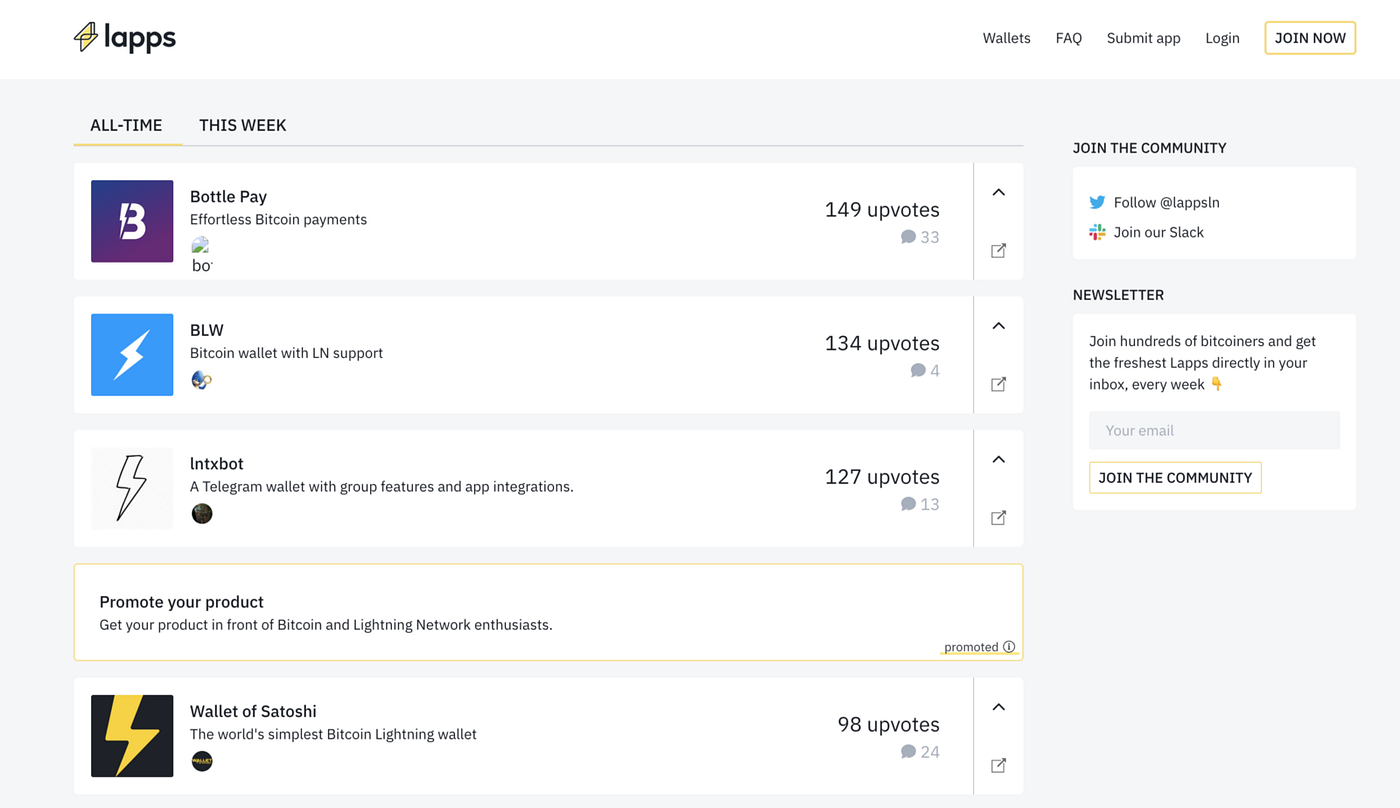
Task: Upvote Wallet of Satoshi with the chevron
Action: [x=998, y=707]
